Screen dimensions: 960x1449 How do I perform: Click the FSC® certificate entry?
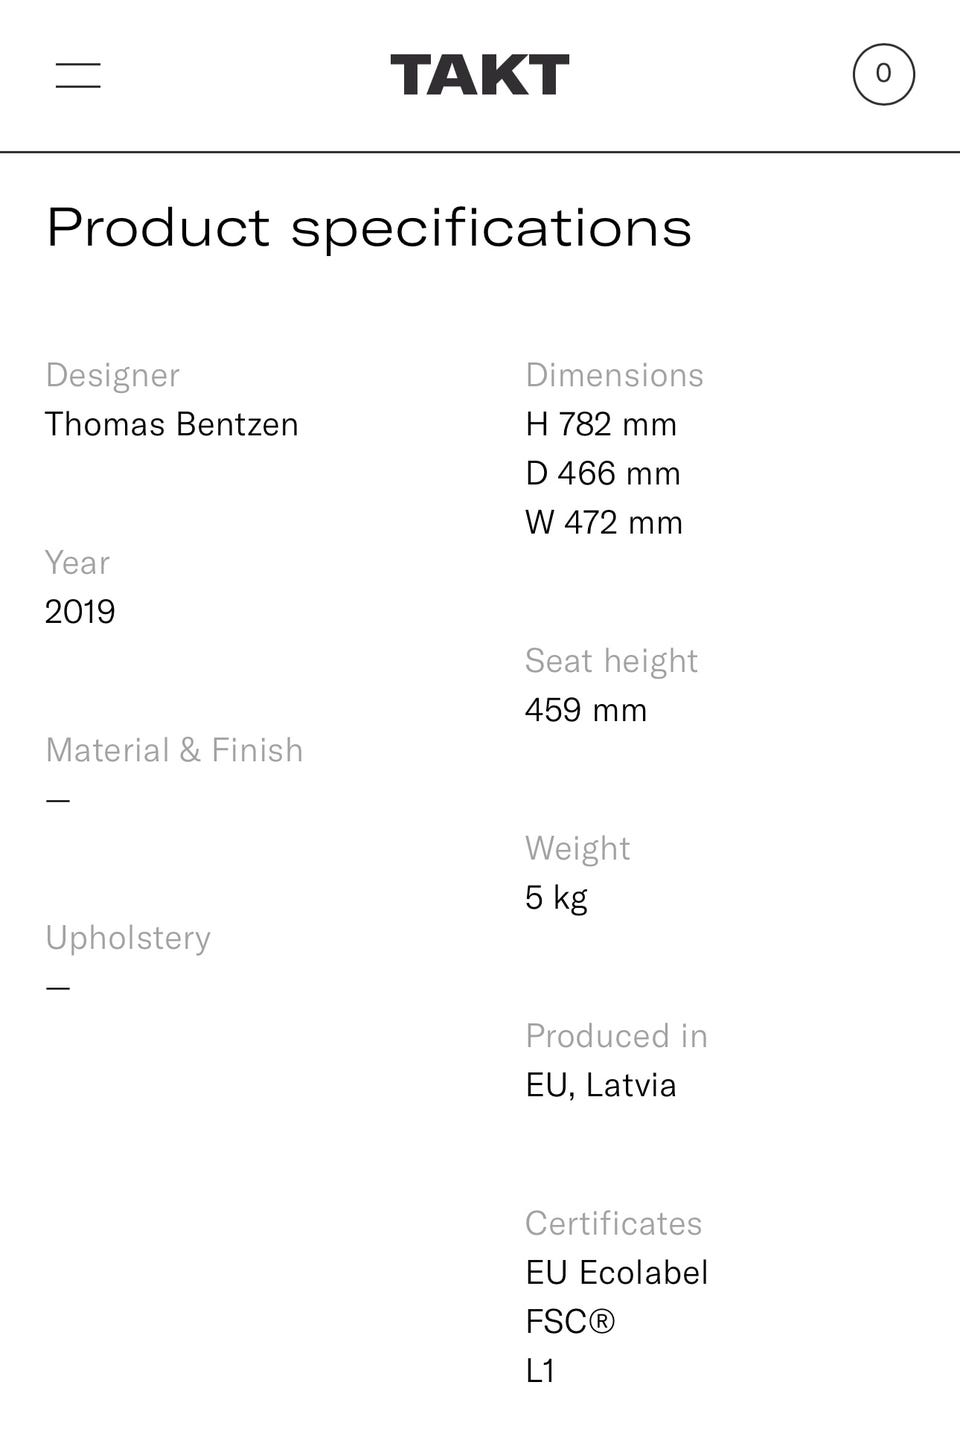(x=570, y=1321)
